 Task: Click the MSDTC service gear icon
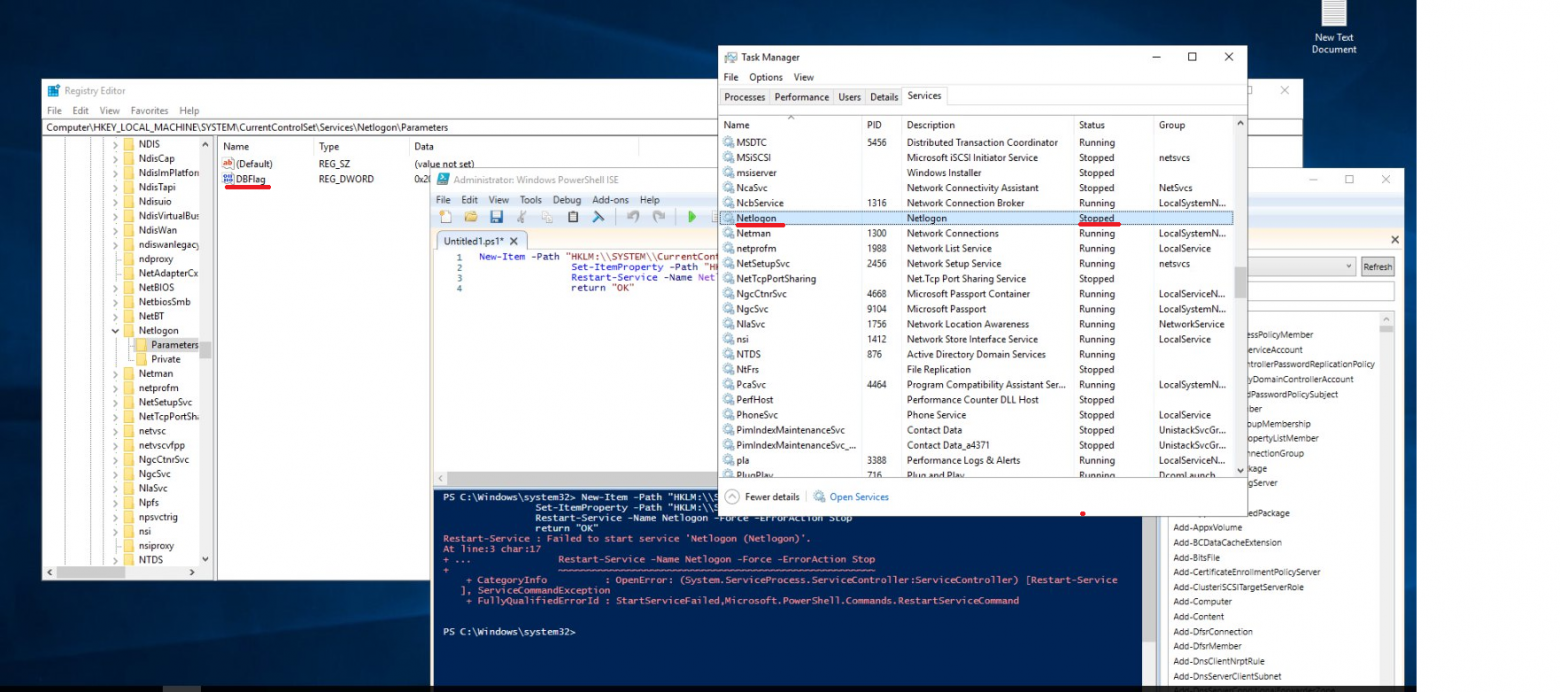click(x=728, y=142)
